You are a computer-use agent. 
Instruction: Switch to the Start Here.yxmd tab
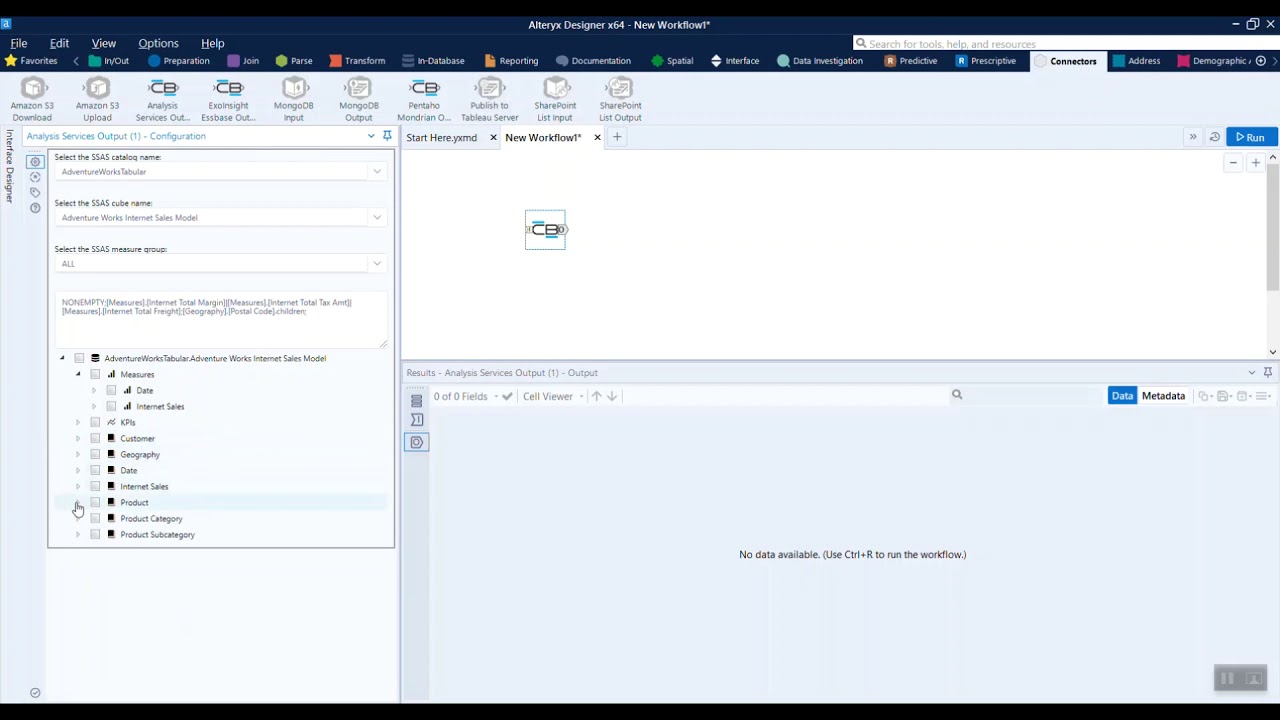(x=441, y=137)
